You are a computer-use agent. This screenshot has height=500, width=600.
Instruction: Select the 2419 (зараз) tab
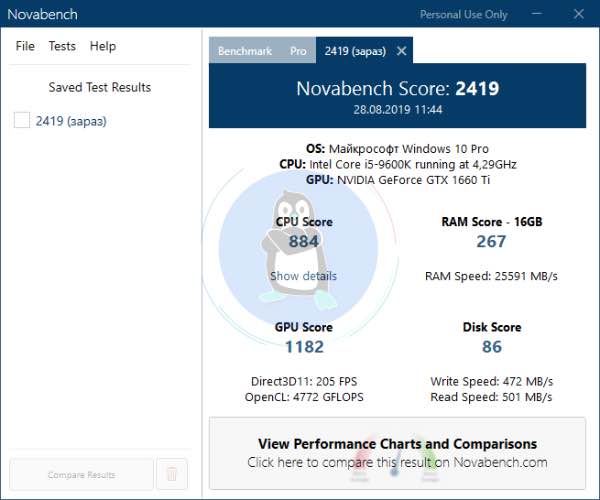click(354, 51)
